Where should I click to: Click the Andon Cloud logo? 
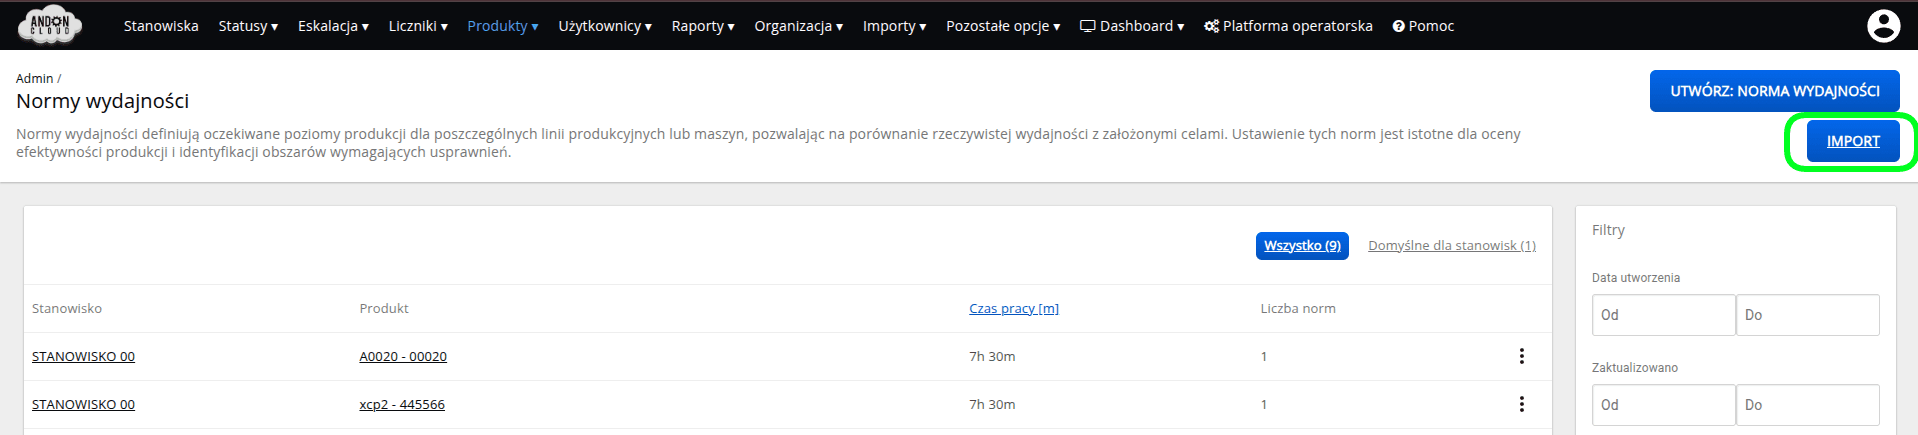[x=50, y=25]
